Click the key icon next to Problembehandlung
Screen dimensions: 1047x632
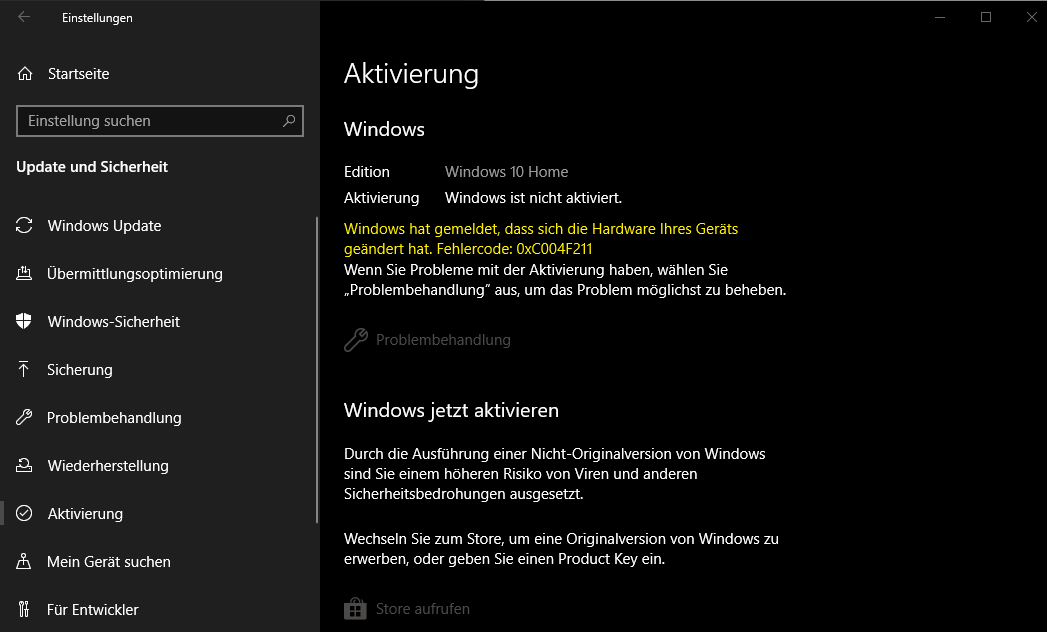click(x=355, y=339)
